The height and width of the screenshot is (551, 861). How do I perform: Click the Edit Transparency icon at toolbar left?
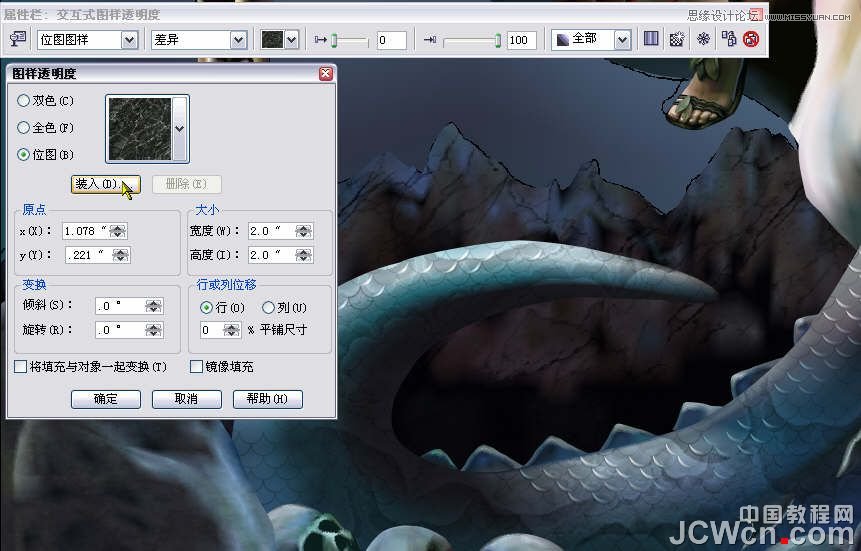pos(17,39)
